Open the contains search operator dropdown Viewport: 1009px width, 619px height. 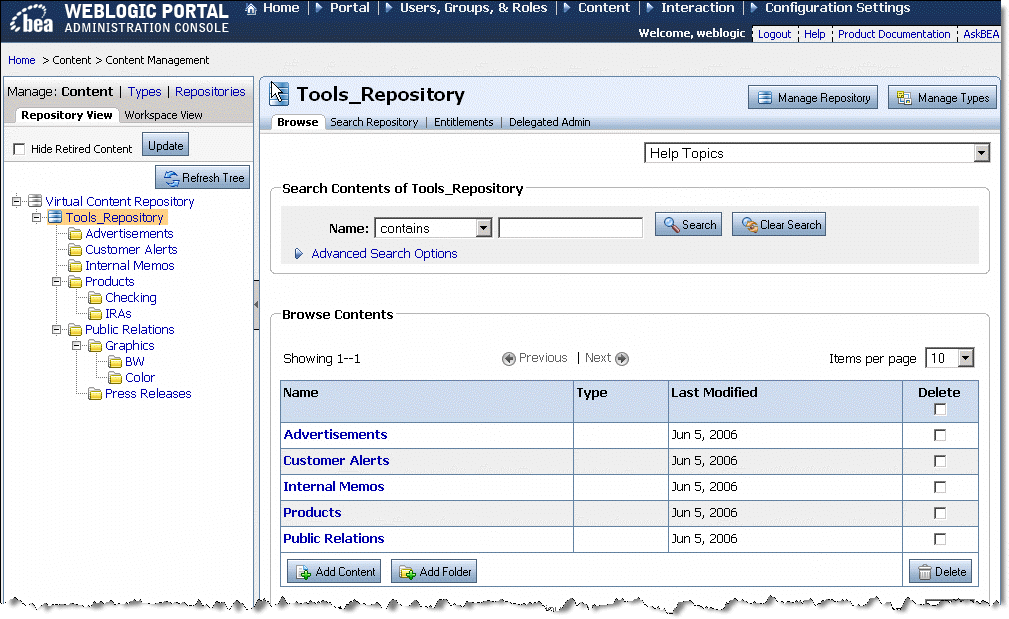[x=484, y=227]
